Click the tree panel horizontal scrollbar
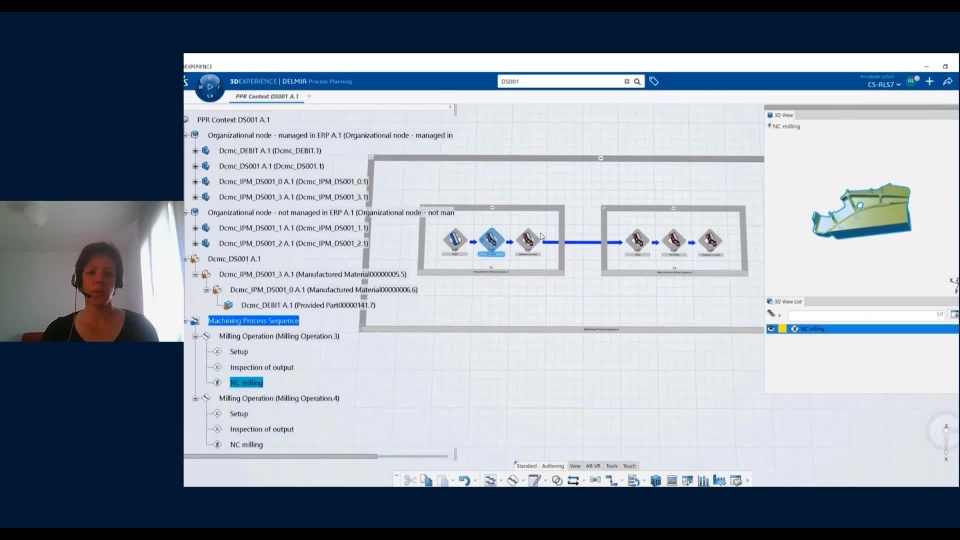Image resolution: width=960 pixels, height=540 pixels. pos(281,456)
